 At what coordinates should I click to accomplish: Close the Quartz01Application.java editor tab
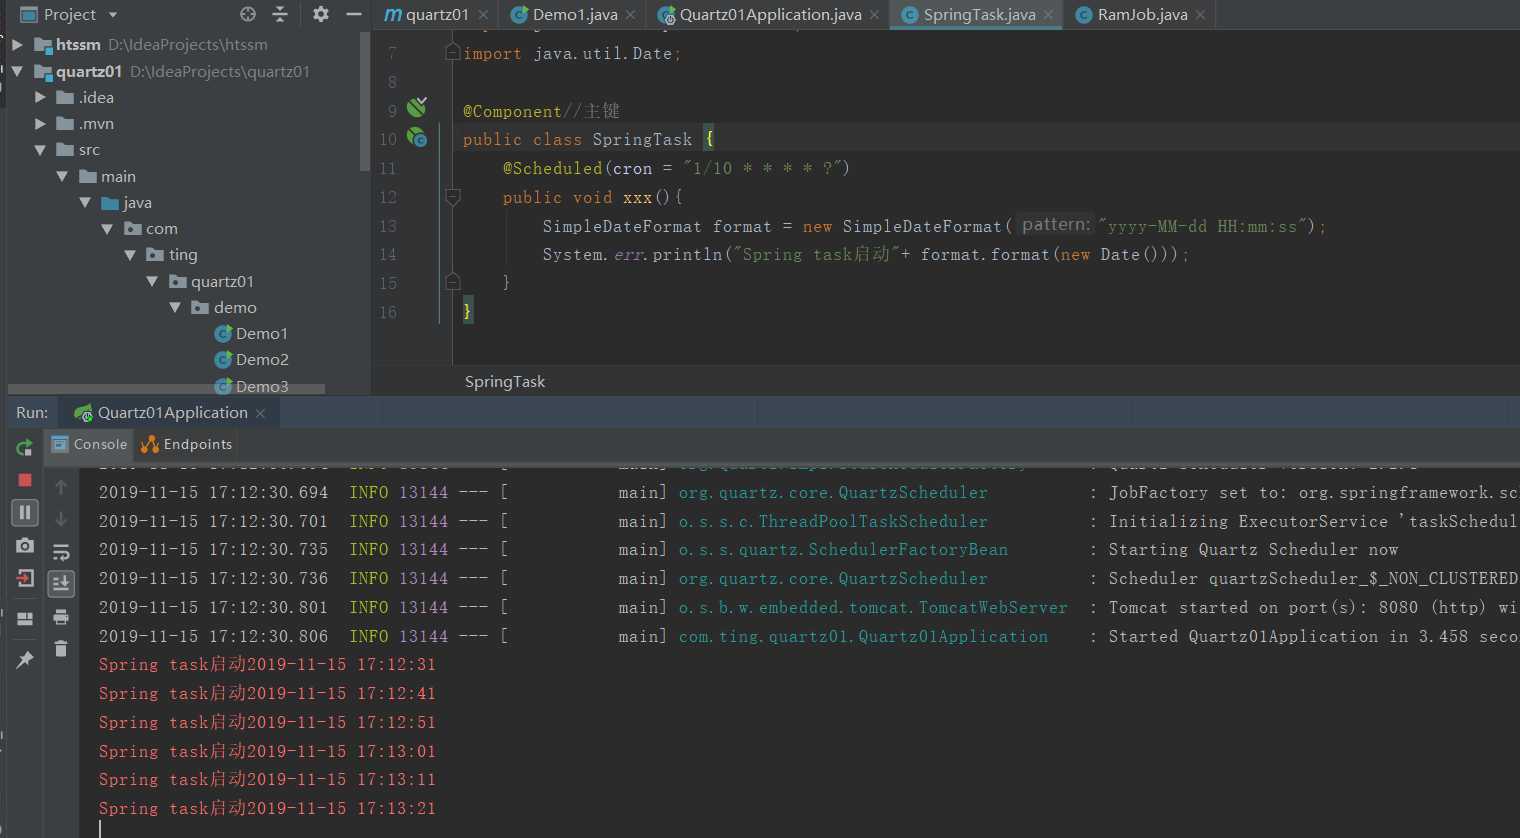coord(875,15)
